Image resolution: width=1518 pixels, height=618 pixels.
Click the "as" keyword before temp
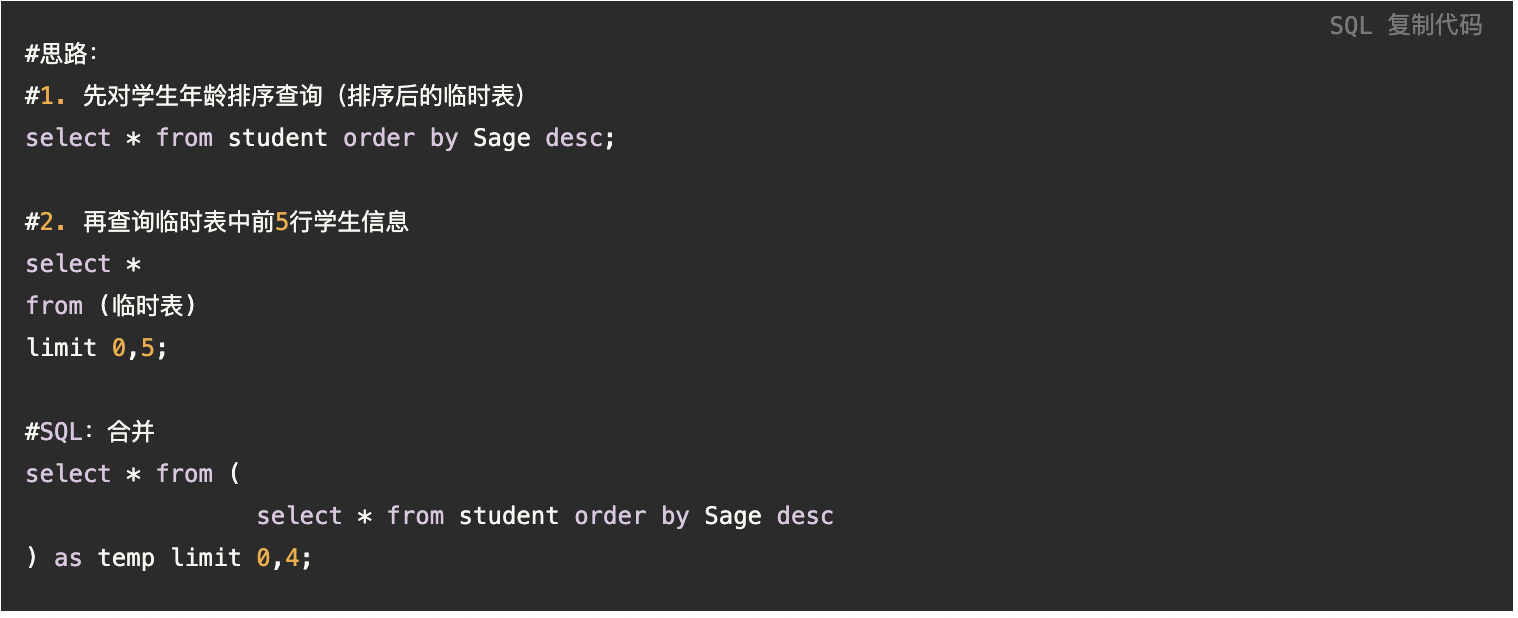(68, 558)
